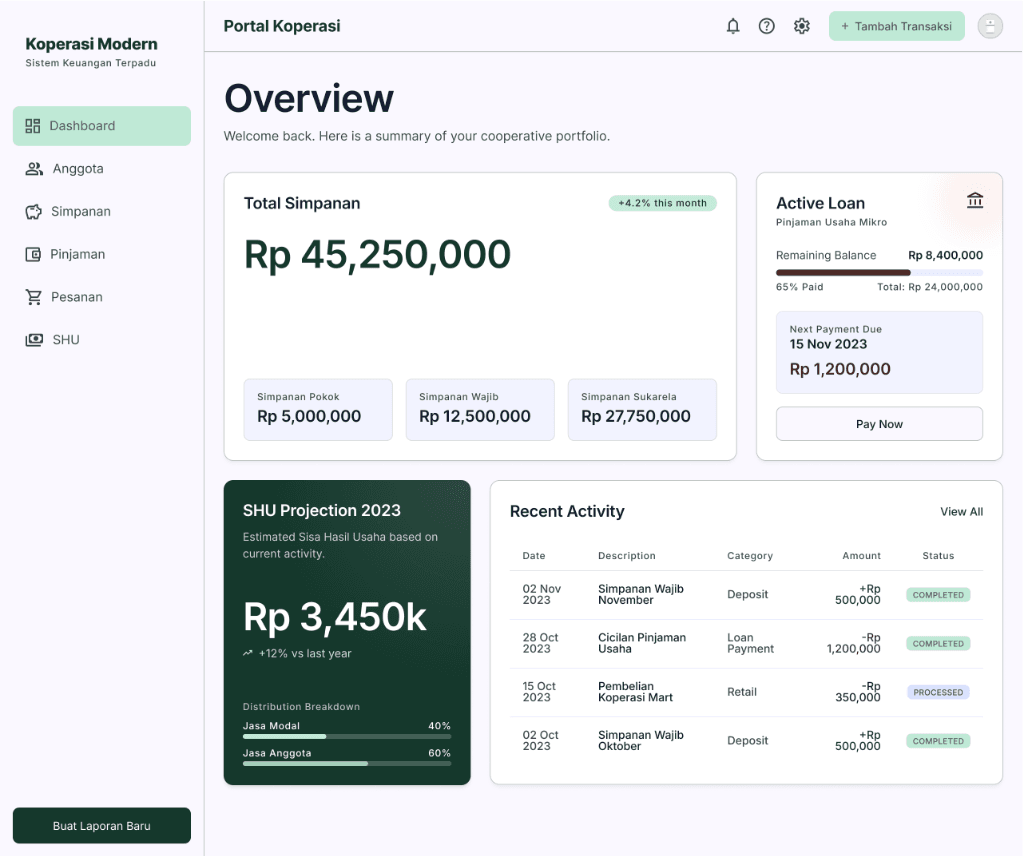1024x856 pixels.
Task: Click the loan 65% Paid progress bar
Action: tap(879, 272)
